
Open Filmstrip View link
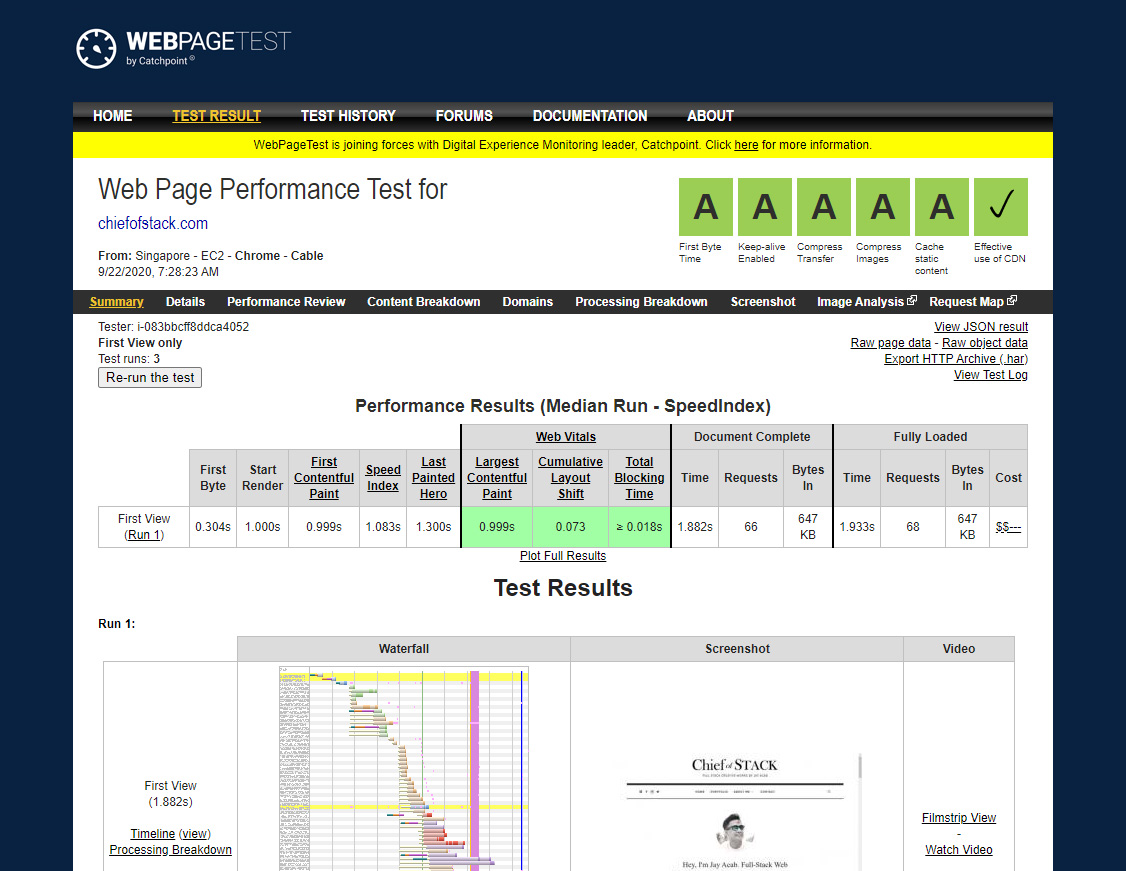[x=959, y=818]
